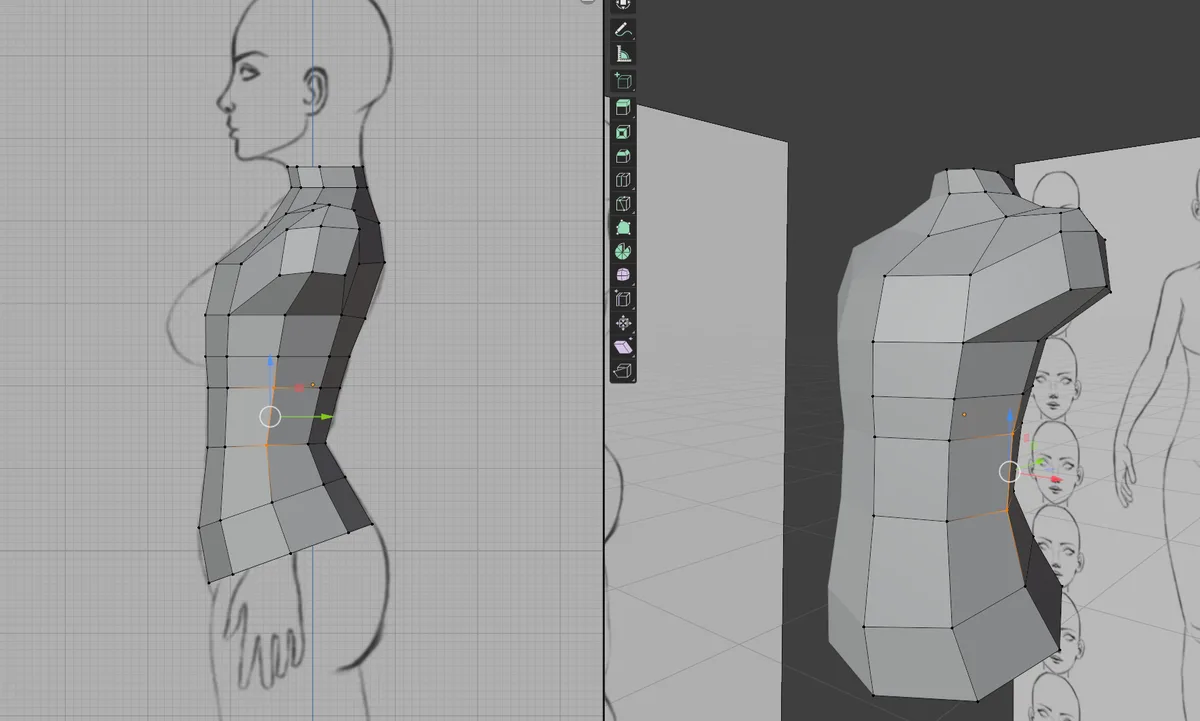Activate the Inset Faces tool
This screenshot has width=1200, height=721.
[x=623, y=132]
